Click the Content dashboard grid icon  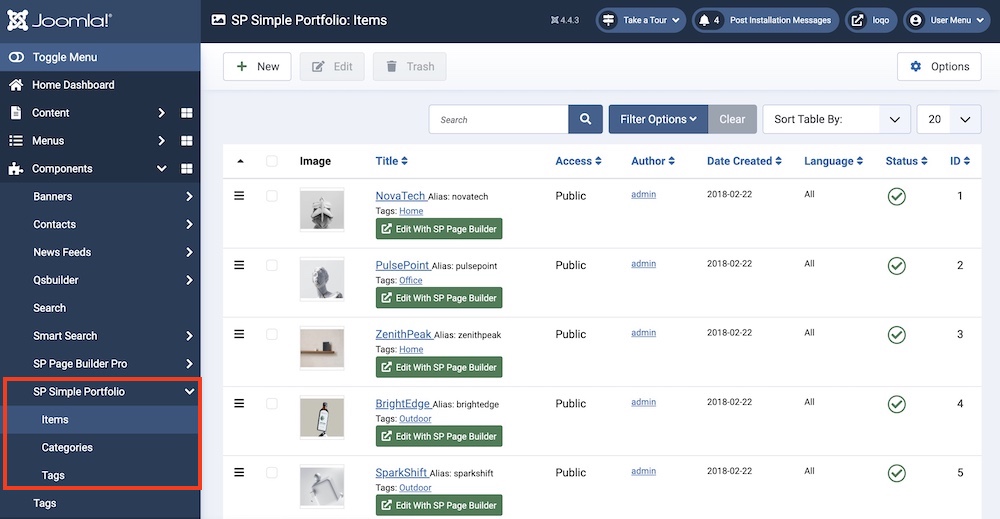(187, 113)
